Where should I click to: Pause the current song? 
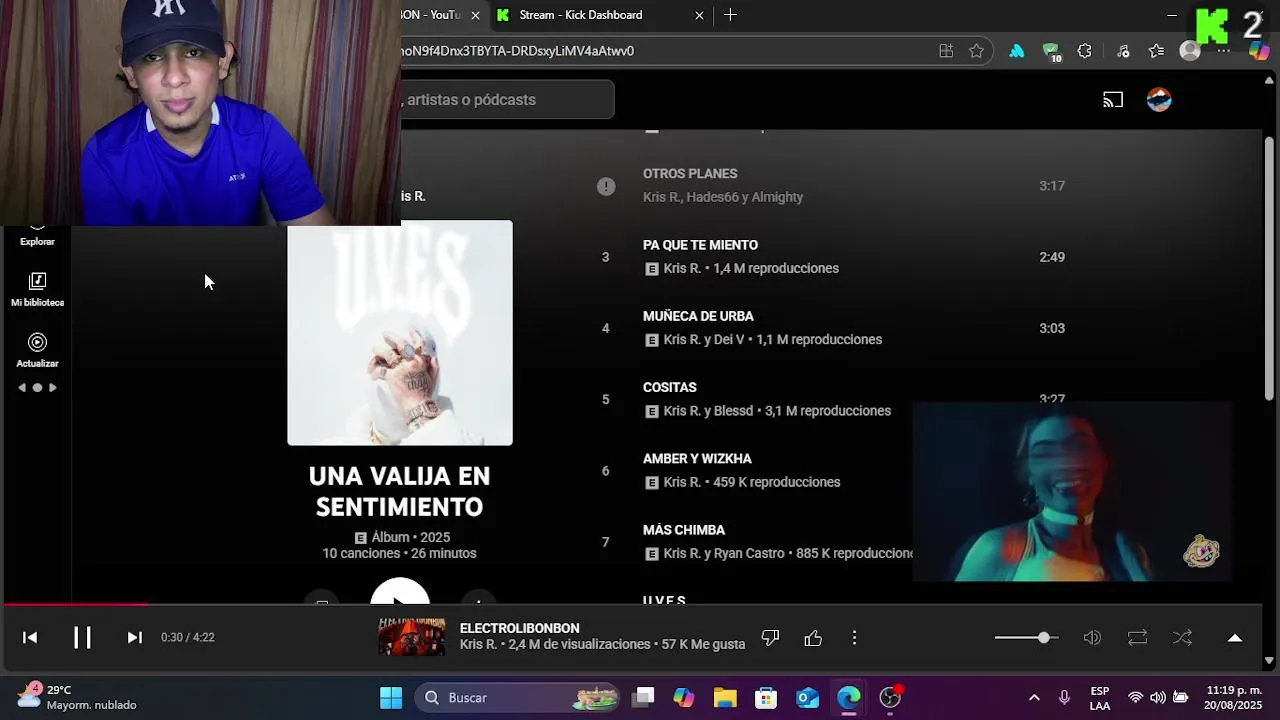coord(82,637)
